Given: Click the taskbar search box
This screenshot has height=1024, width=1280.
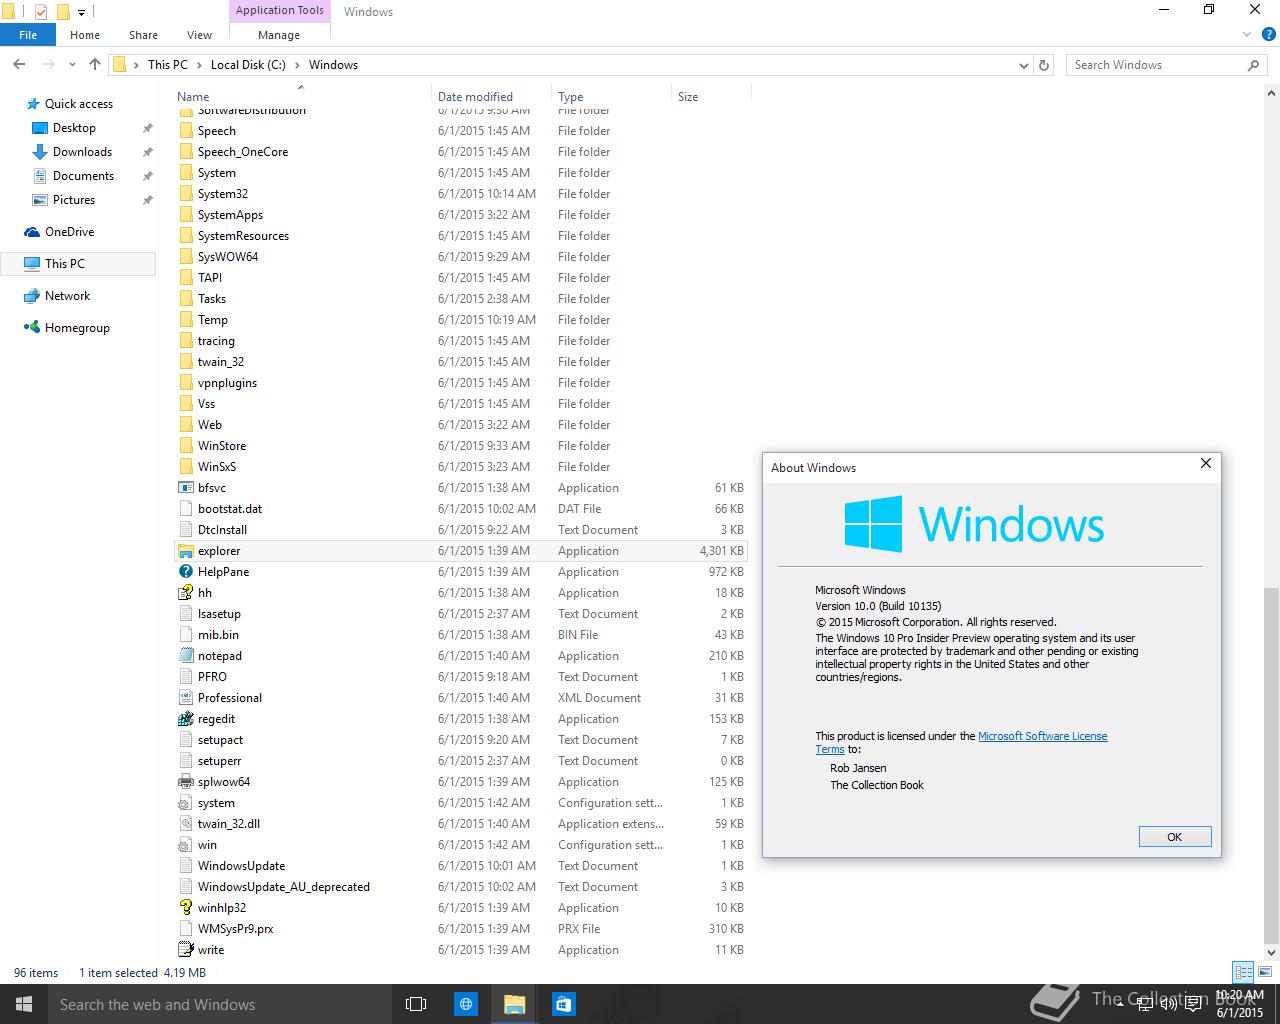Looking at the screenshot, I should pos(220,1004).
